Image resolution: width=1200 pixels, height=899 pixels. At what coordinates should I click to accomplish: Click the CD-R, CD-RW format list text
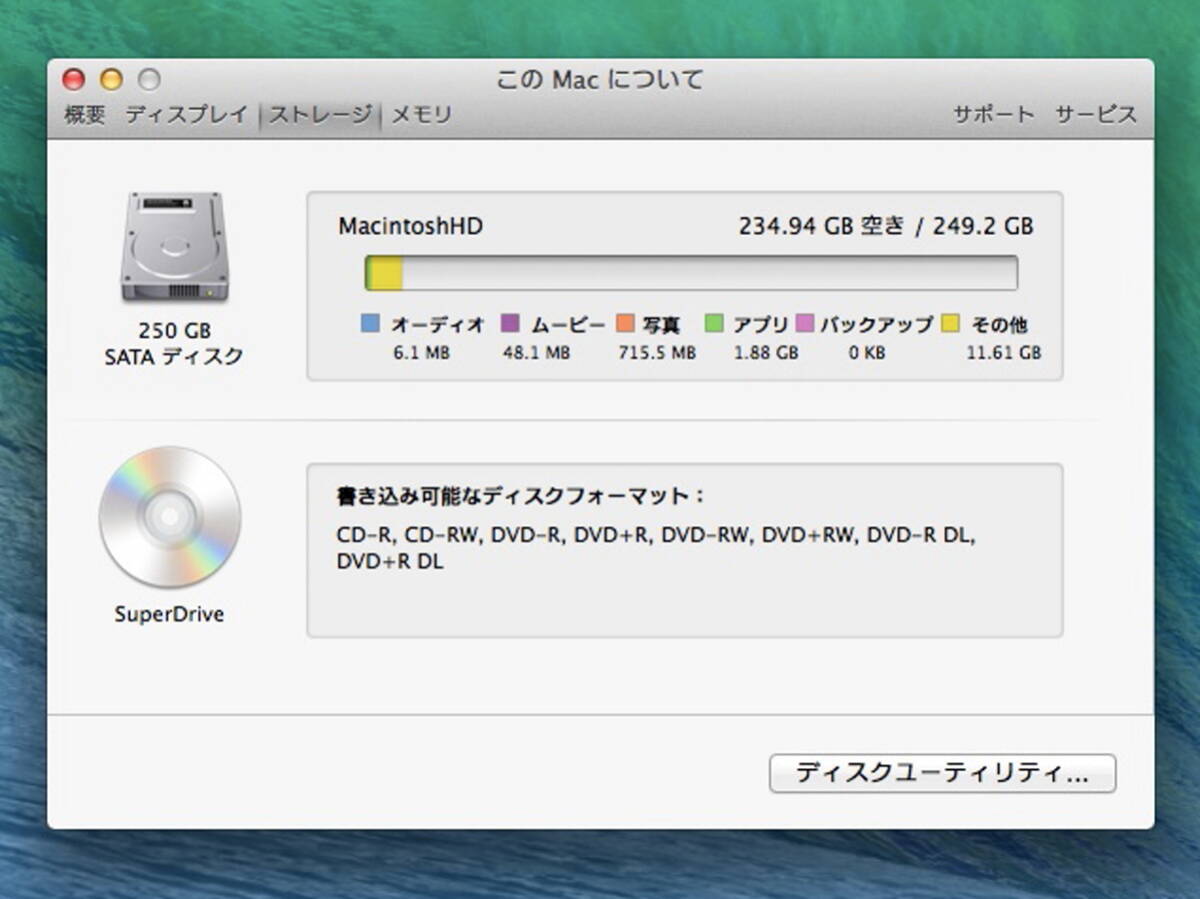coord(656,548)
